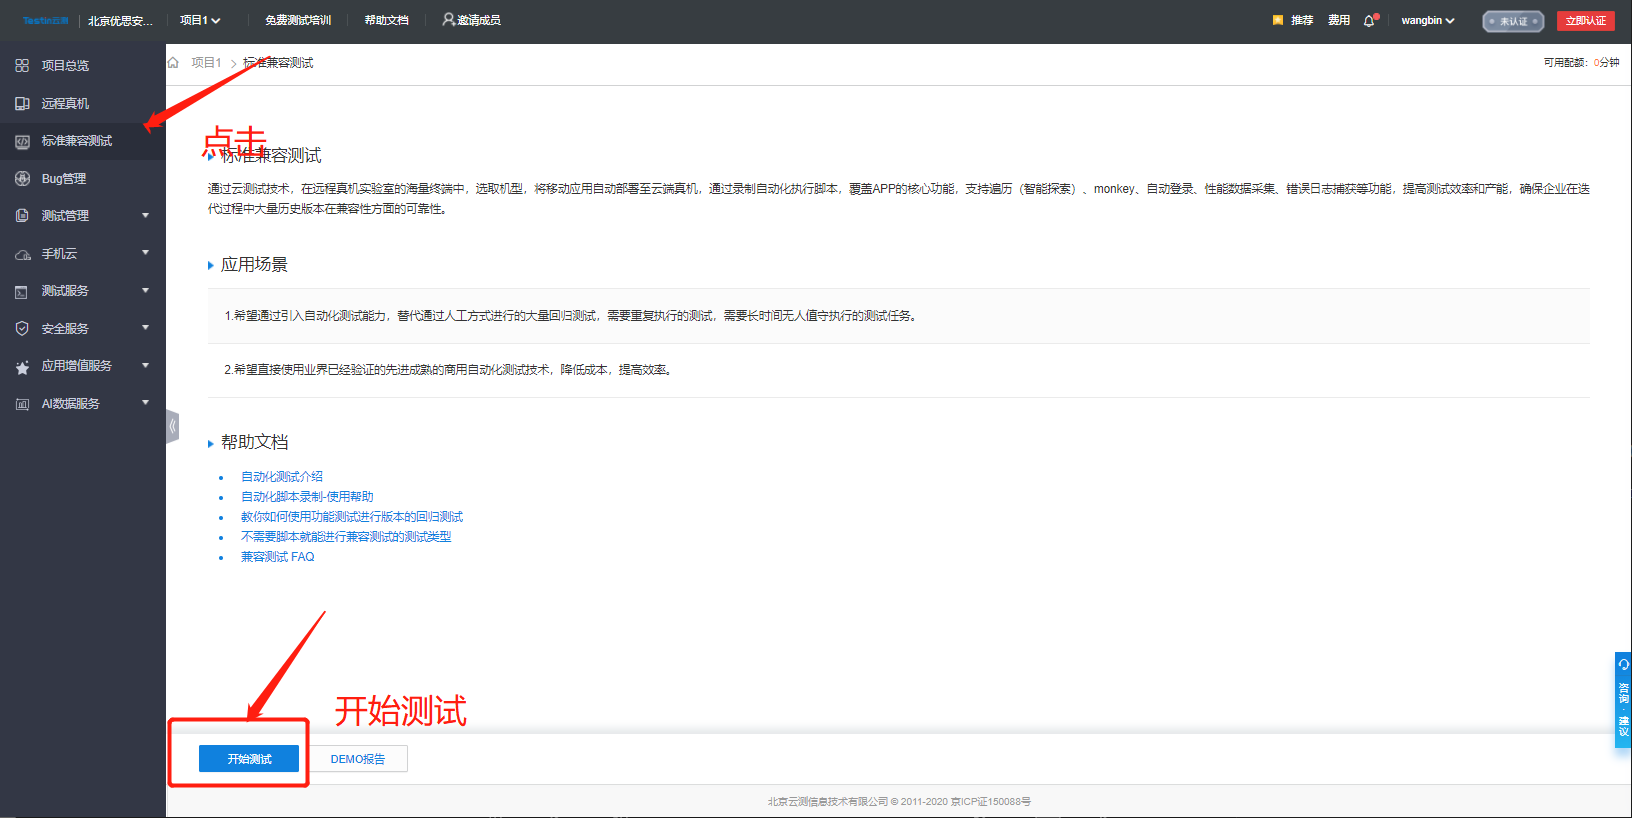Open the 自动化测试介绍 link
This screenshot has height=818, width=1632.
pyautogui.click(x=282, y=477)
